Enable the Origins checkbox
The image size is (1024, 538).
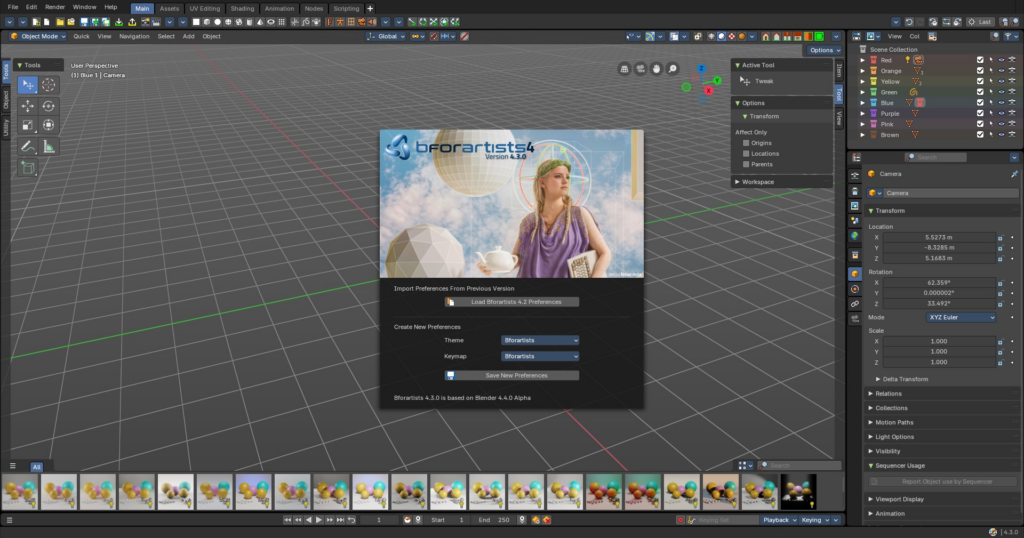click(x=746, y=143)
